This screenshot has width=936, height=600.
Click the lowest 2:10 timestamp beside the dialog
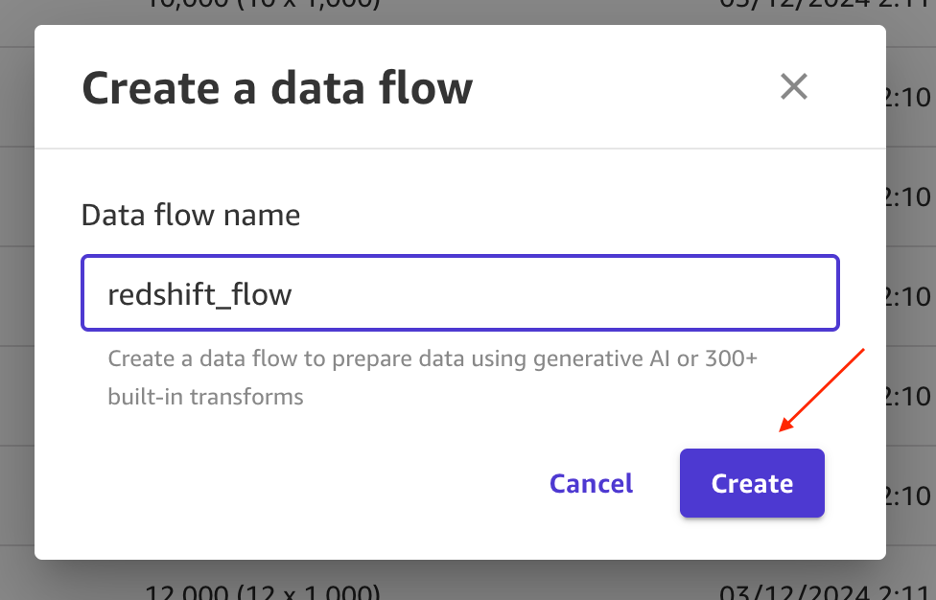910,495
